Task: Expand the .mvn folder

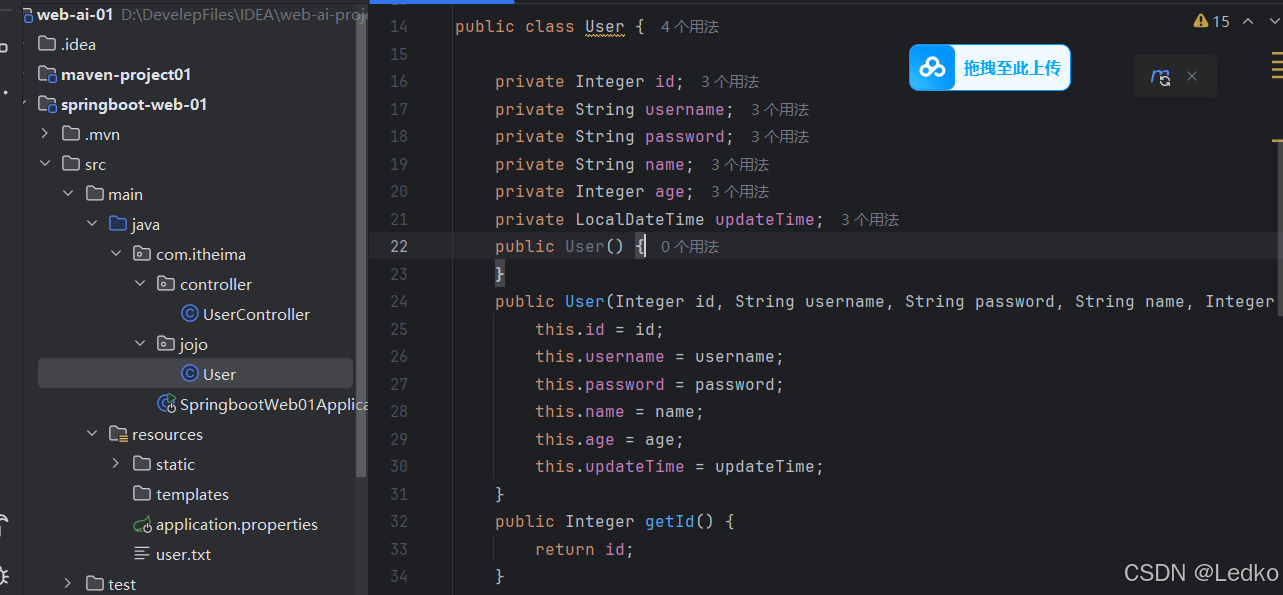Action: point(44,134)
